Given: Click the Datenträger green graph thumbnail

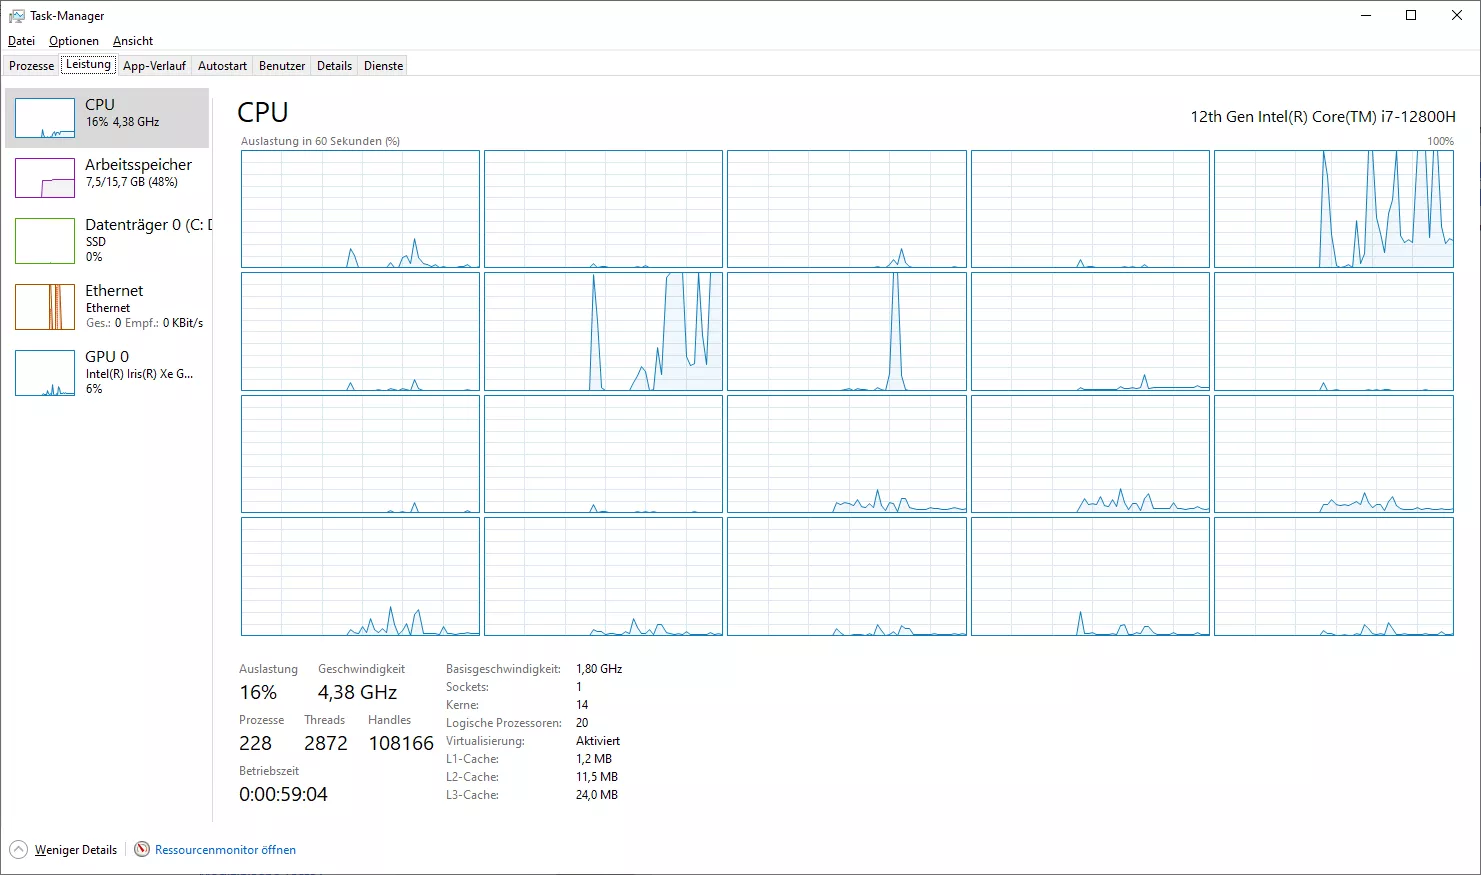Looking at the screenshot, I should tap(45, 241).
